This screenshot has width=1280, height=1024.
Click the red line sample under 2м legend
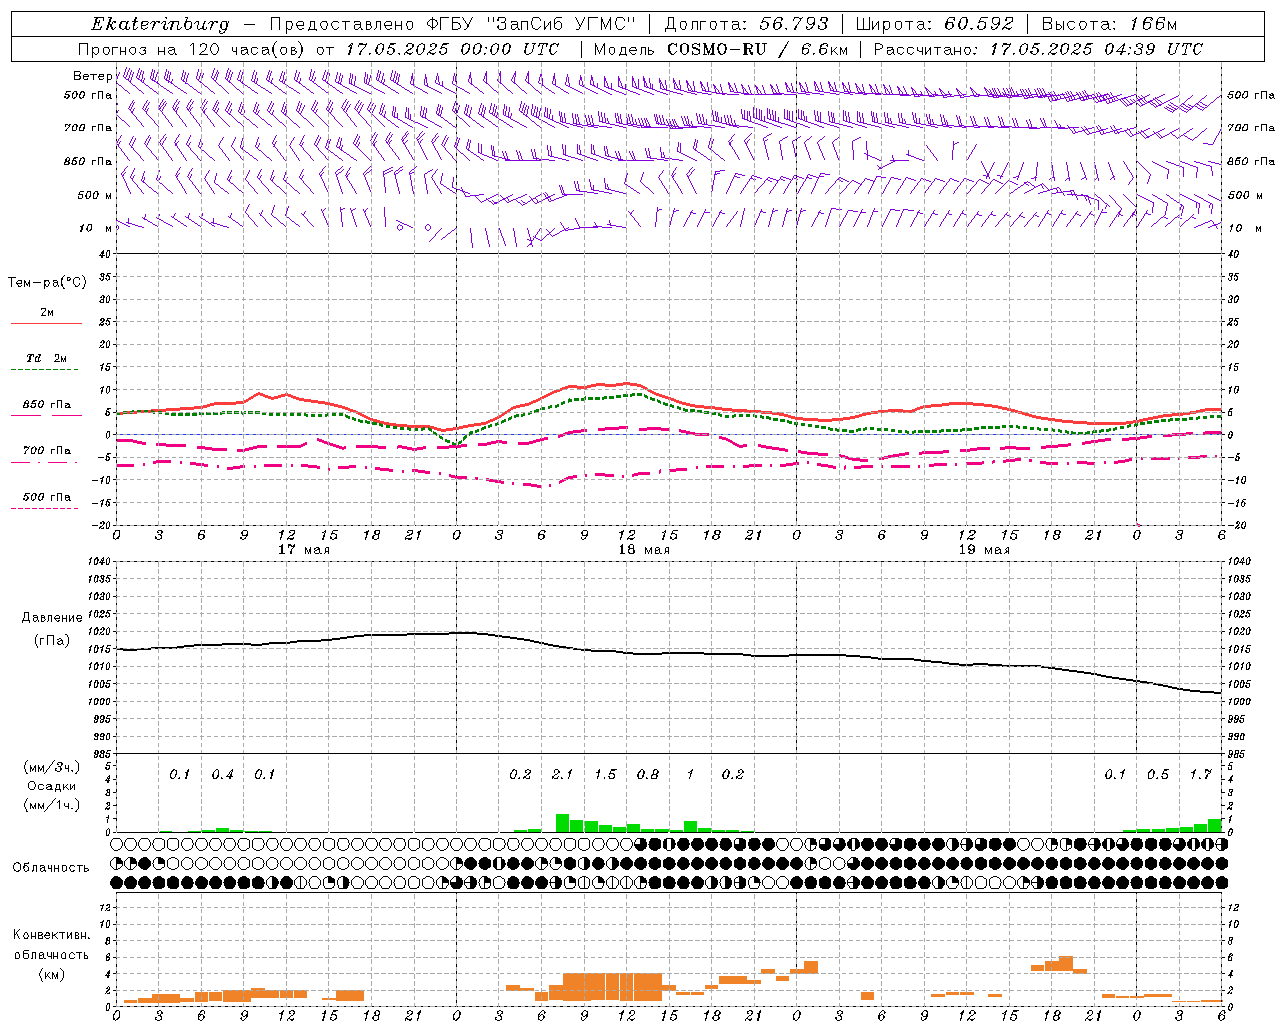46,324
